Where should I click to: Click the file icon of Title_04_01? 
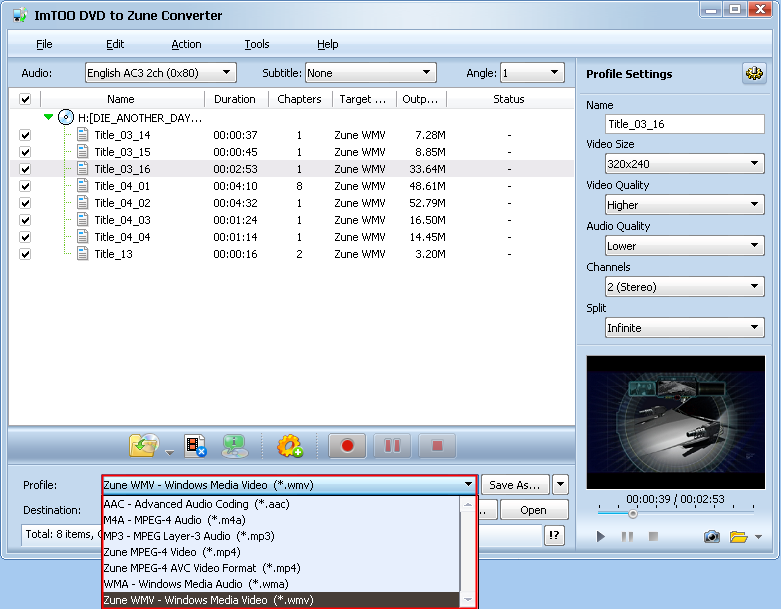pyautogui.click(x=82, y=186)
